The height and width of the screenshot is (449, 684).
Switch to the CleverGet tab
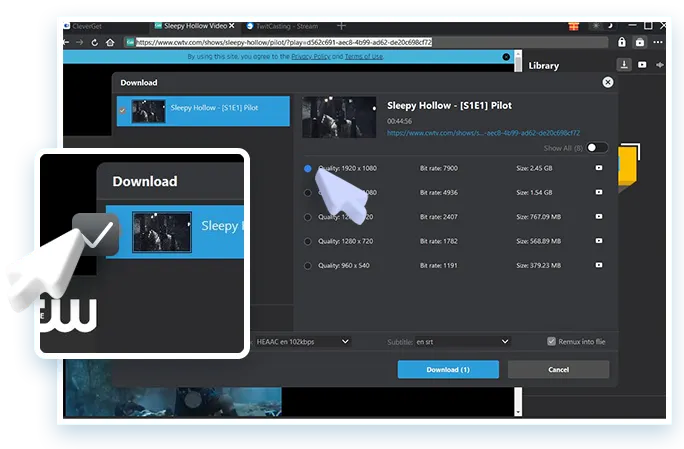[x=83, y=26]
